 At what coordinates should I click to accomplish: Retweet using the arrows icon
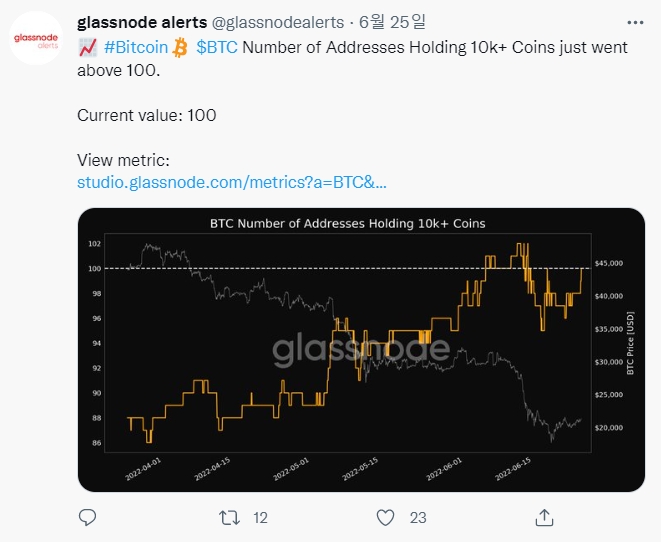pyautogui.click(x=229, y=517)
